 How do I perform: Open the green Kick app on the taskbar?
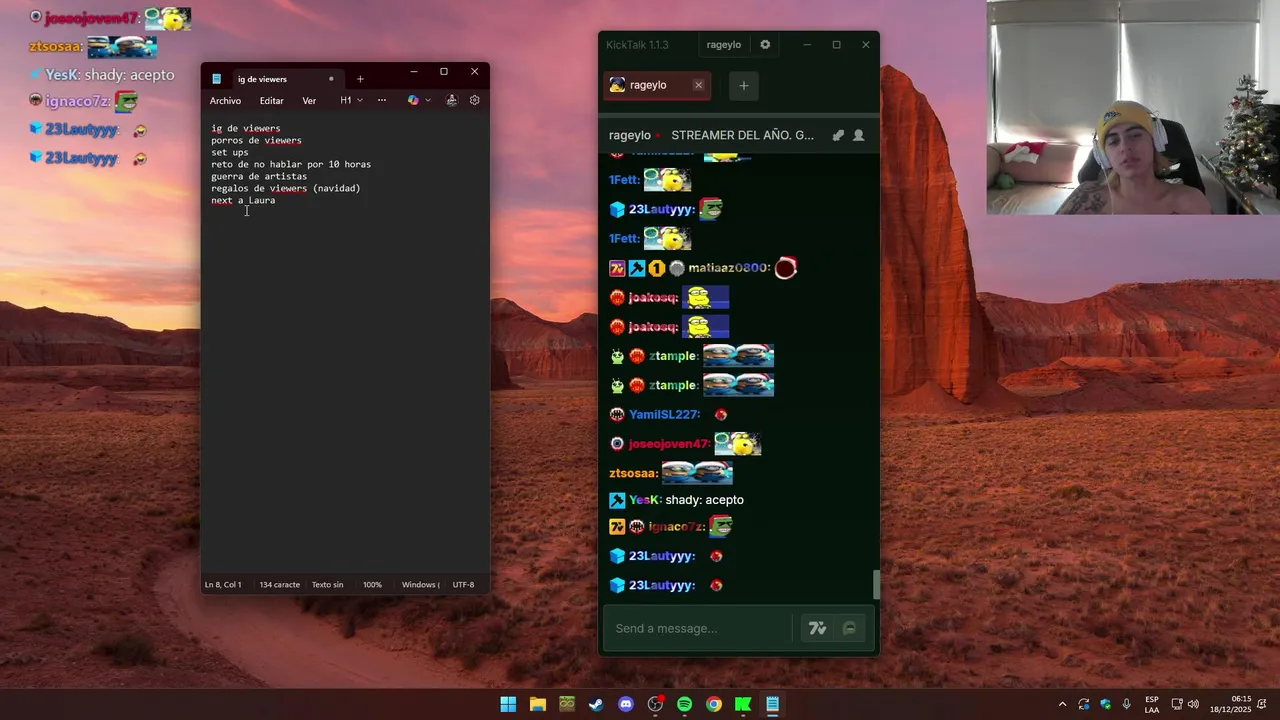(x=743, y=704)
